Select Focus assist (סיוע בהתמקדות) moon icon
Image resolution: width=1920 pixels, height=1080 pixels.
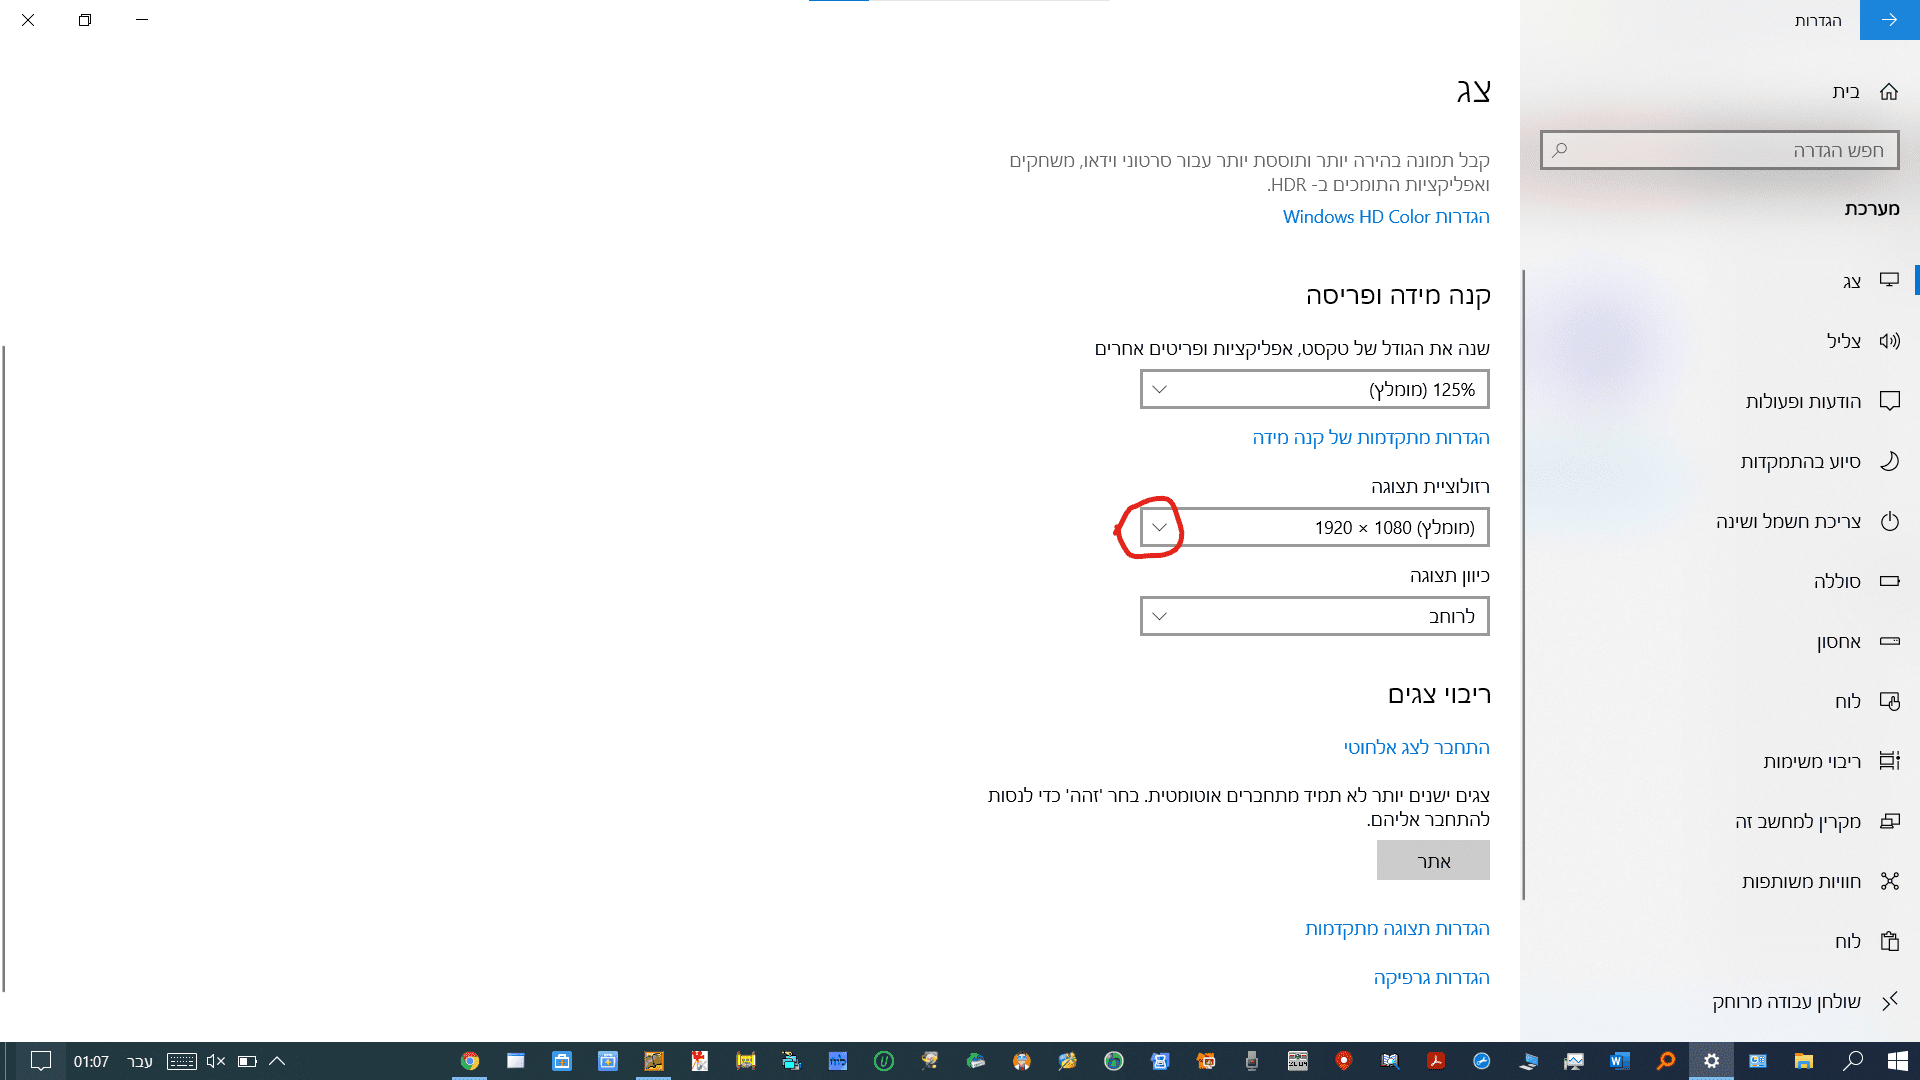click(1889, 461)
